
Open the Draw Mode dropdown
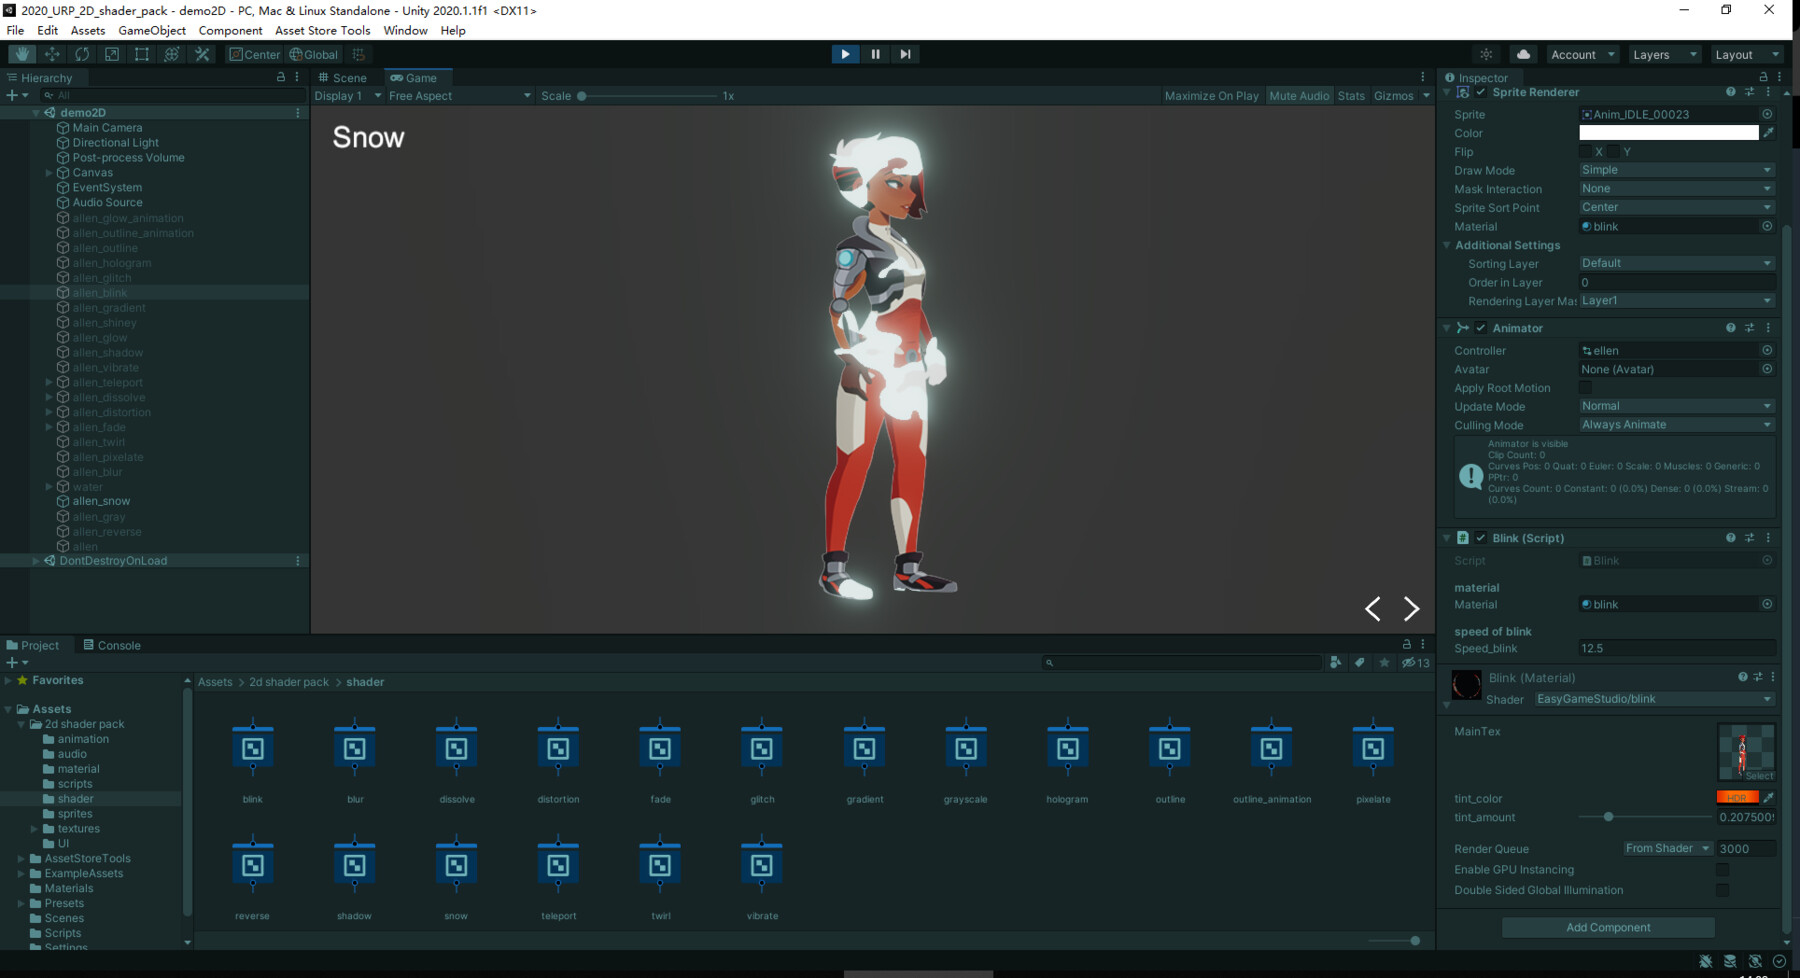click(1676, 169)
